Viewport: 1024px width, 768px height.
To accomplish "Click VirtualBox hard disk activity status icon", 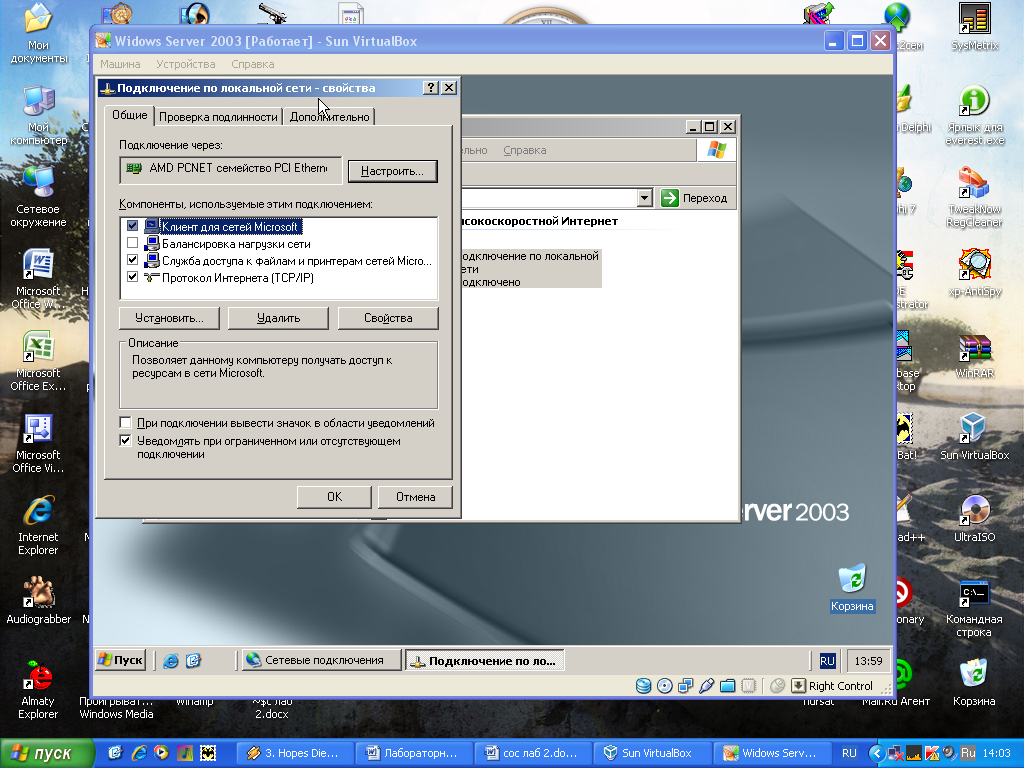I will point(643,686).
